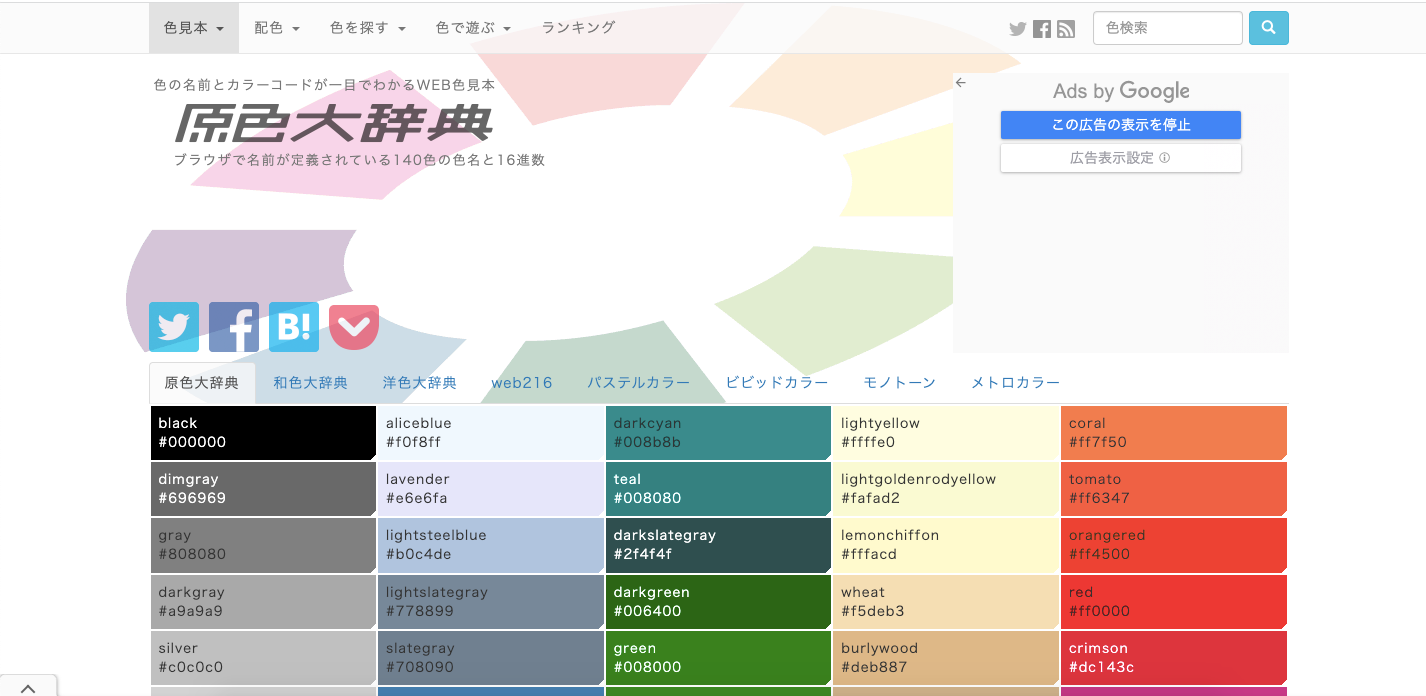The width and height of the screenshot is (1426, 696).
Task: Open the 色見本 dropdown menu
Action: [193, 28]
